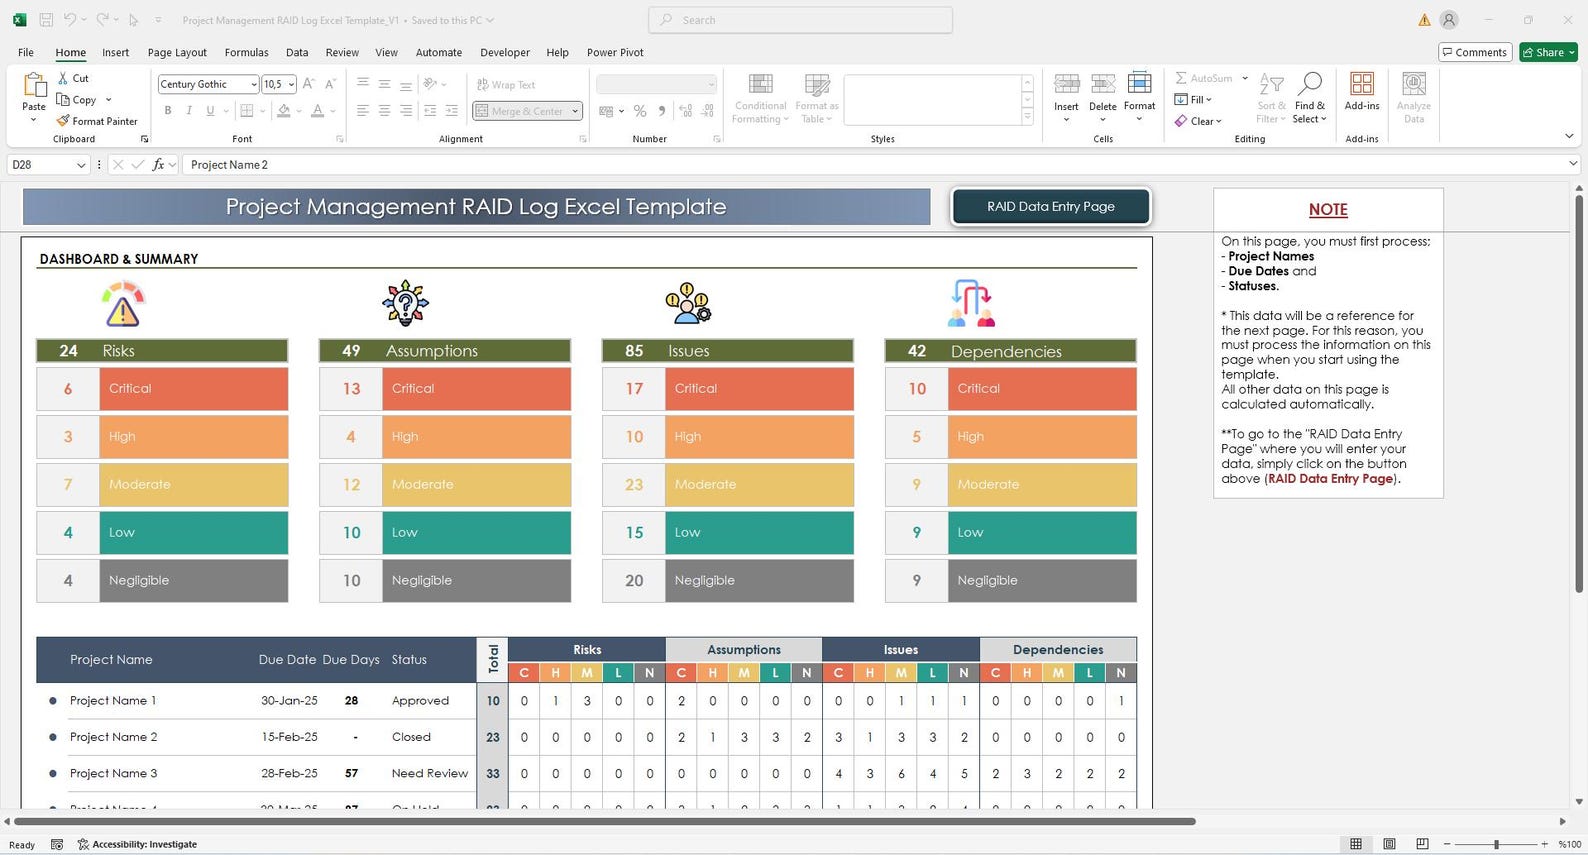Click the formula bar showing Project Name 2

[873, 165]
